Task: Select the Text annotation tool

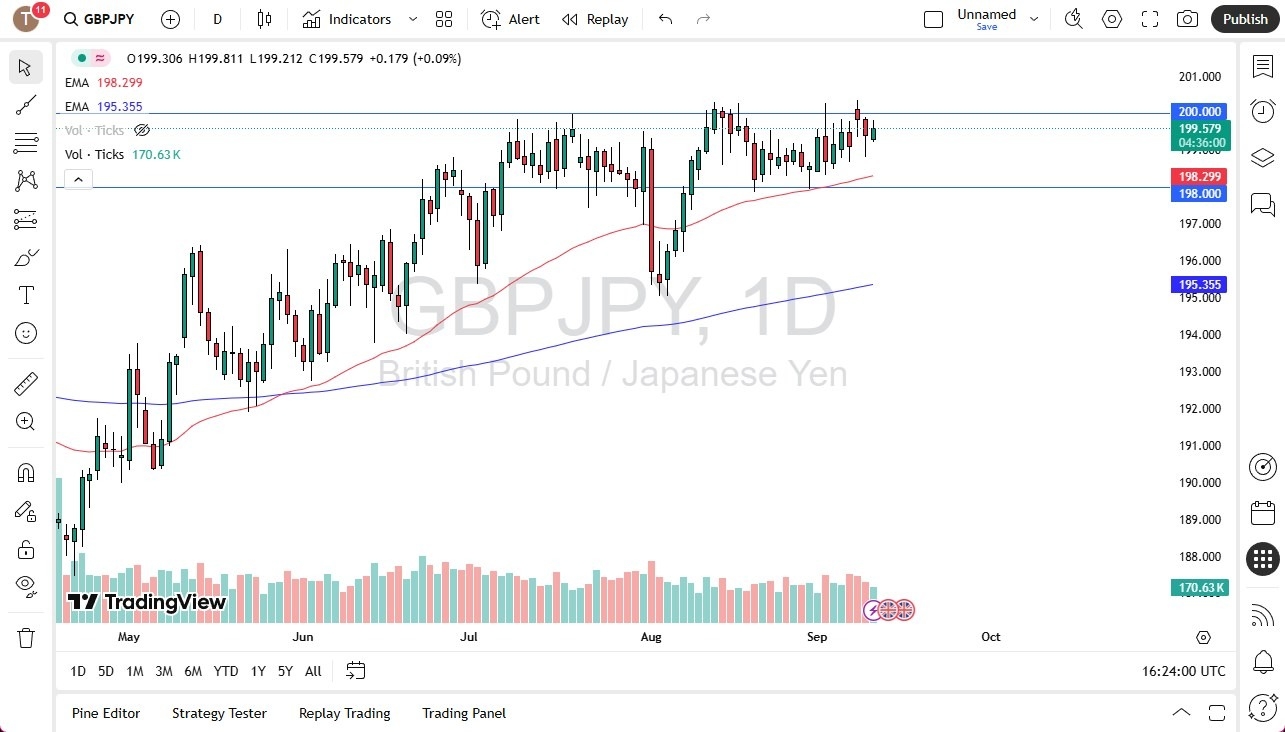Action: (26, 294)
